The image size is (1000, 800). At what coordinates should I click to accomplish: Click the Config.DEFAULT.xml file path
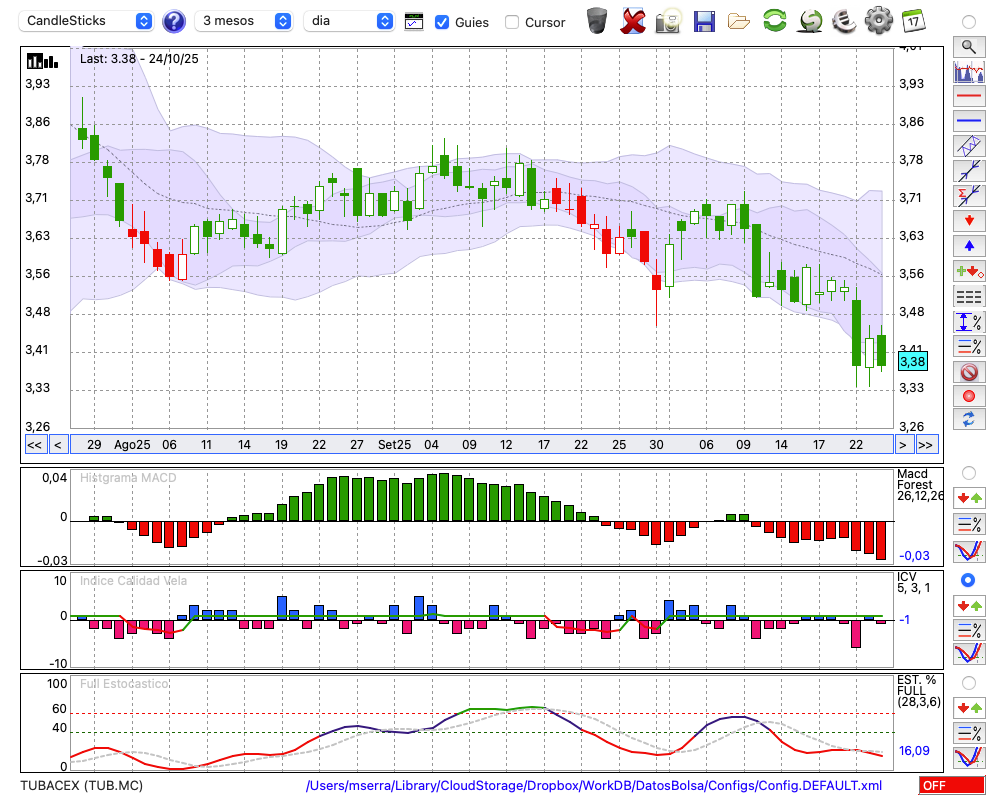coord(594,785)
